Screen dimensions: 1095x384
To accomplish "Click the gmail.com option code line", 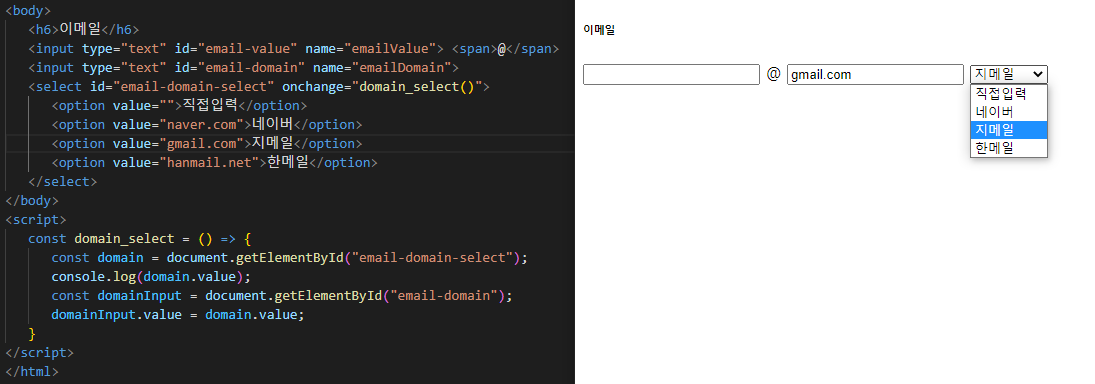I will [207, 143].
